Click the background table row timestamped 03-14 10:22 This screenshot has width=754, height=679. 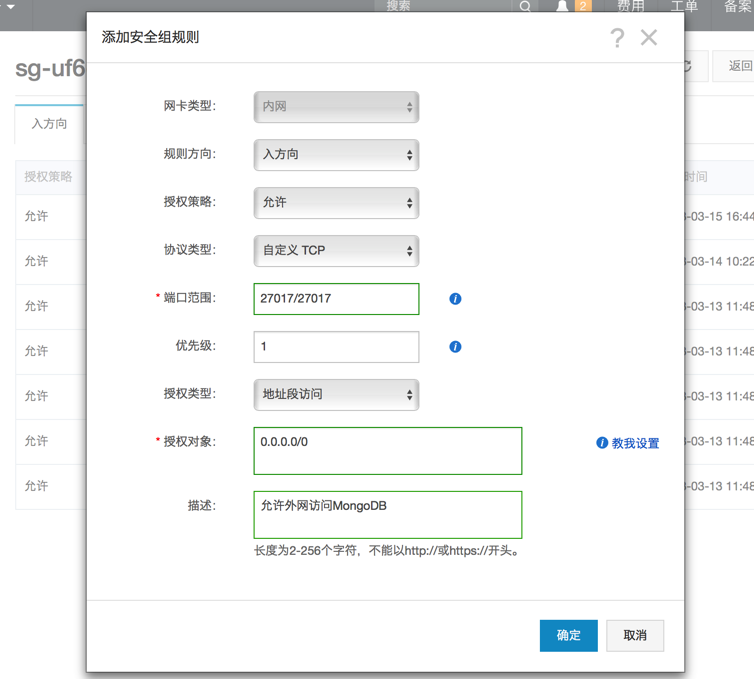point(718,262)
